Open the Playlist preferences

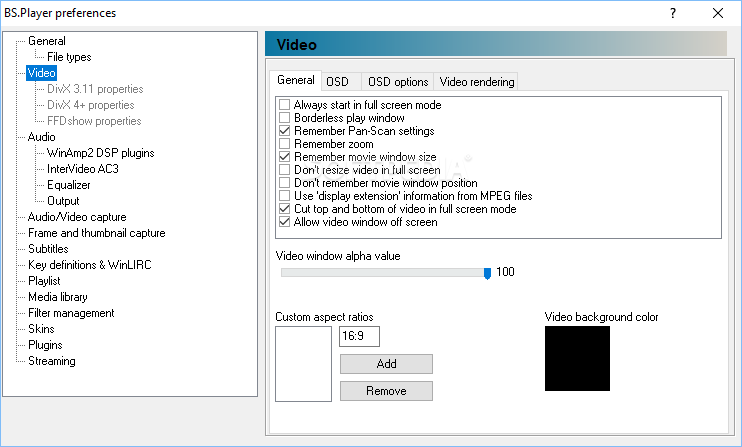pyautogui.click(x=44, y=281)
